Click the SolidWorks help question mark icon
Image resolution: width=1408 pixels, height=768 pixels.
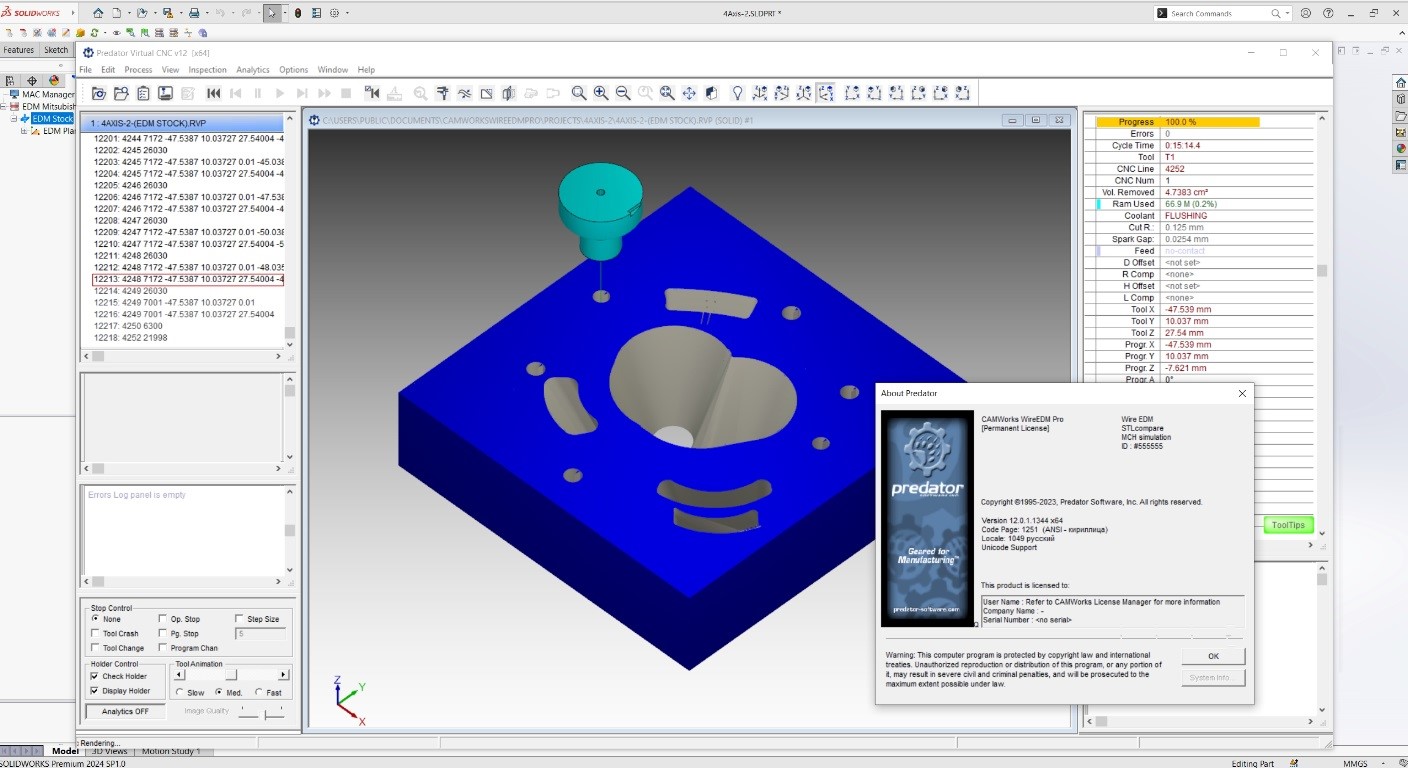[1329, 13]
